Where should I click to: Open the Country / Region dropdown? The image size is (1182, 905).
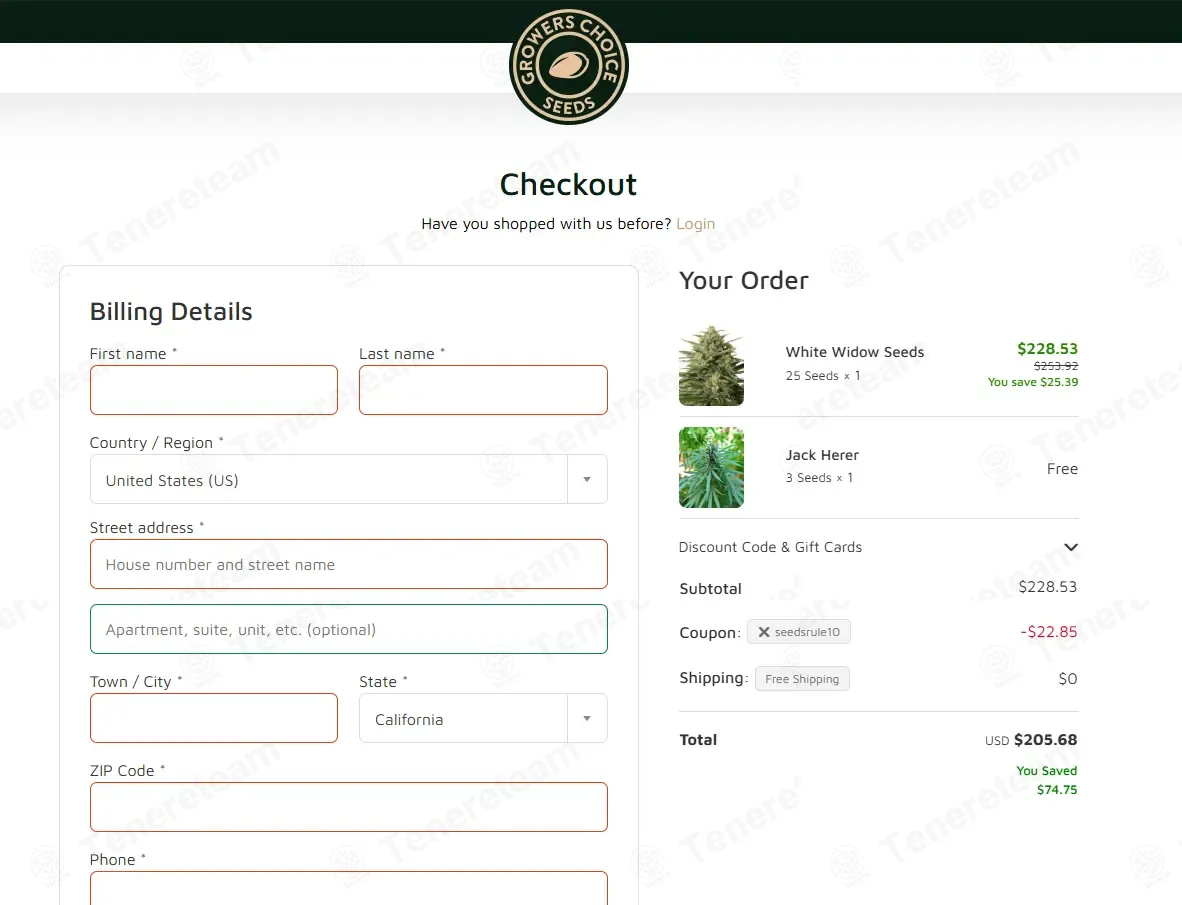pyautogui.click(x=348, y=479)
